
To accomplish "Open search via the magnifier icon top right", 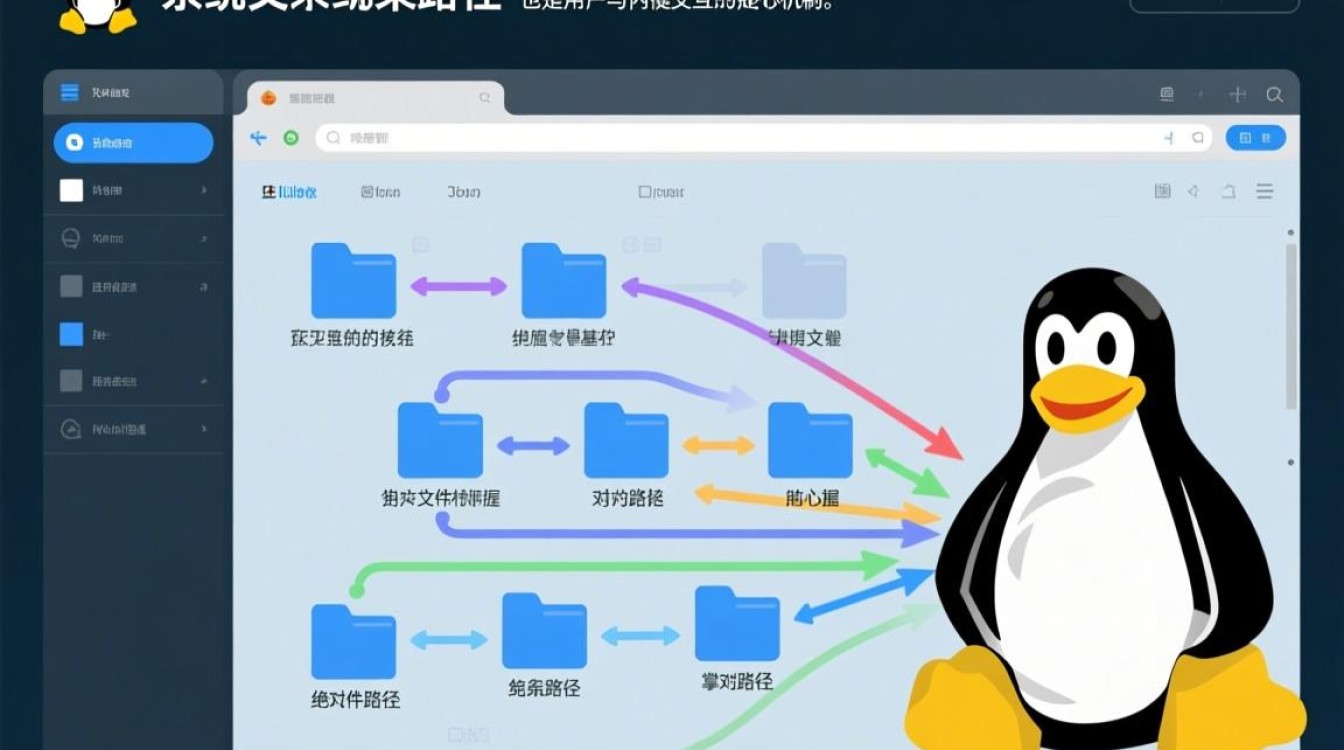I will click(1275, 95).
